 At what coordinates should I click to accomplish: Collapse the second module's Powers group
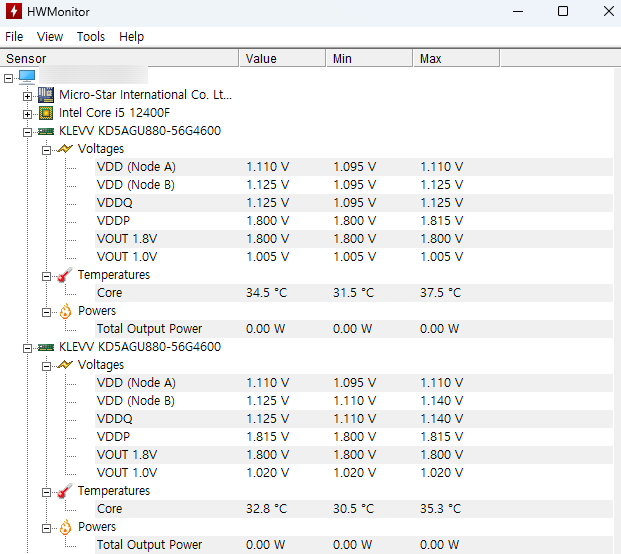coord(46,528)
